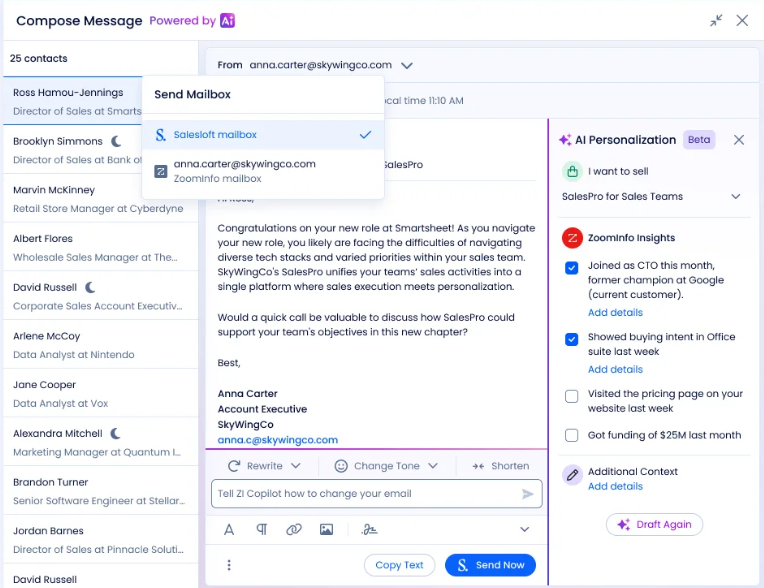Click the Change Tone smiley icon
Viewport: 764px width, 588px height.
341,466
